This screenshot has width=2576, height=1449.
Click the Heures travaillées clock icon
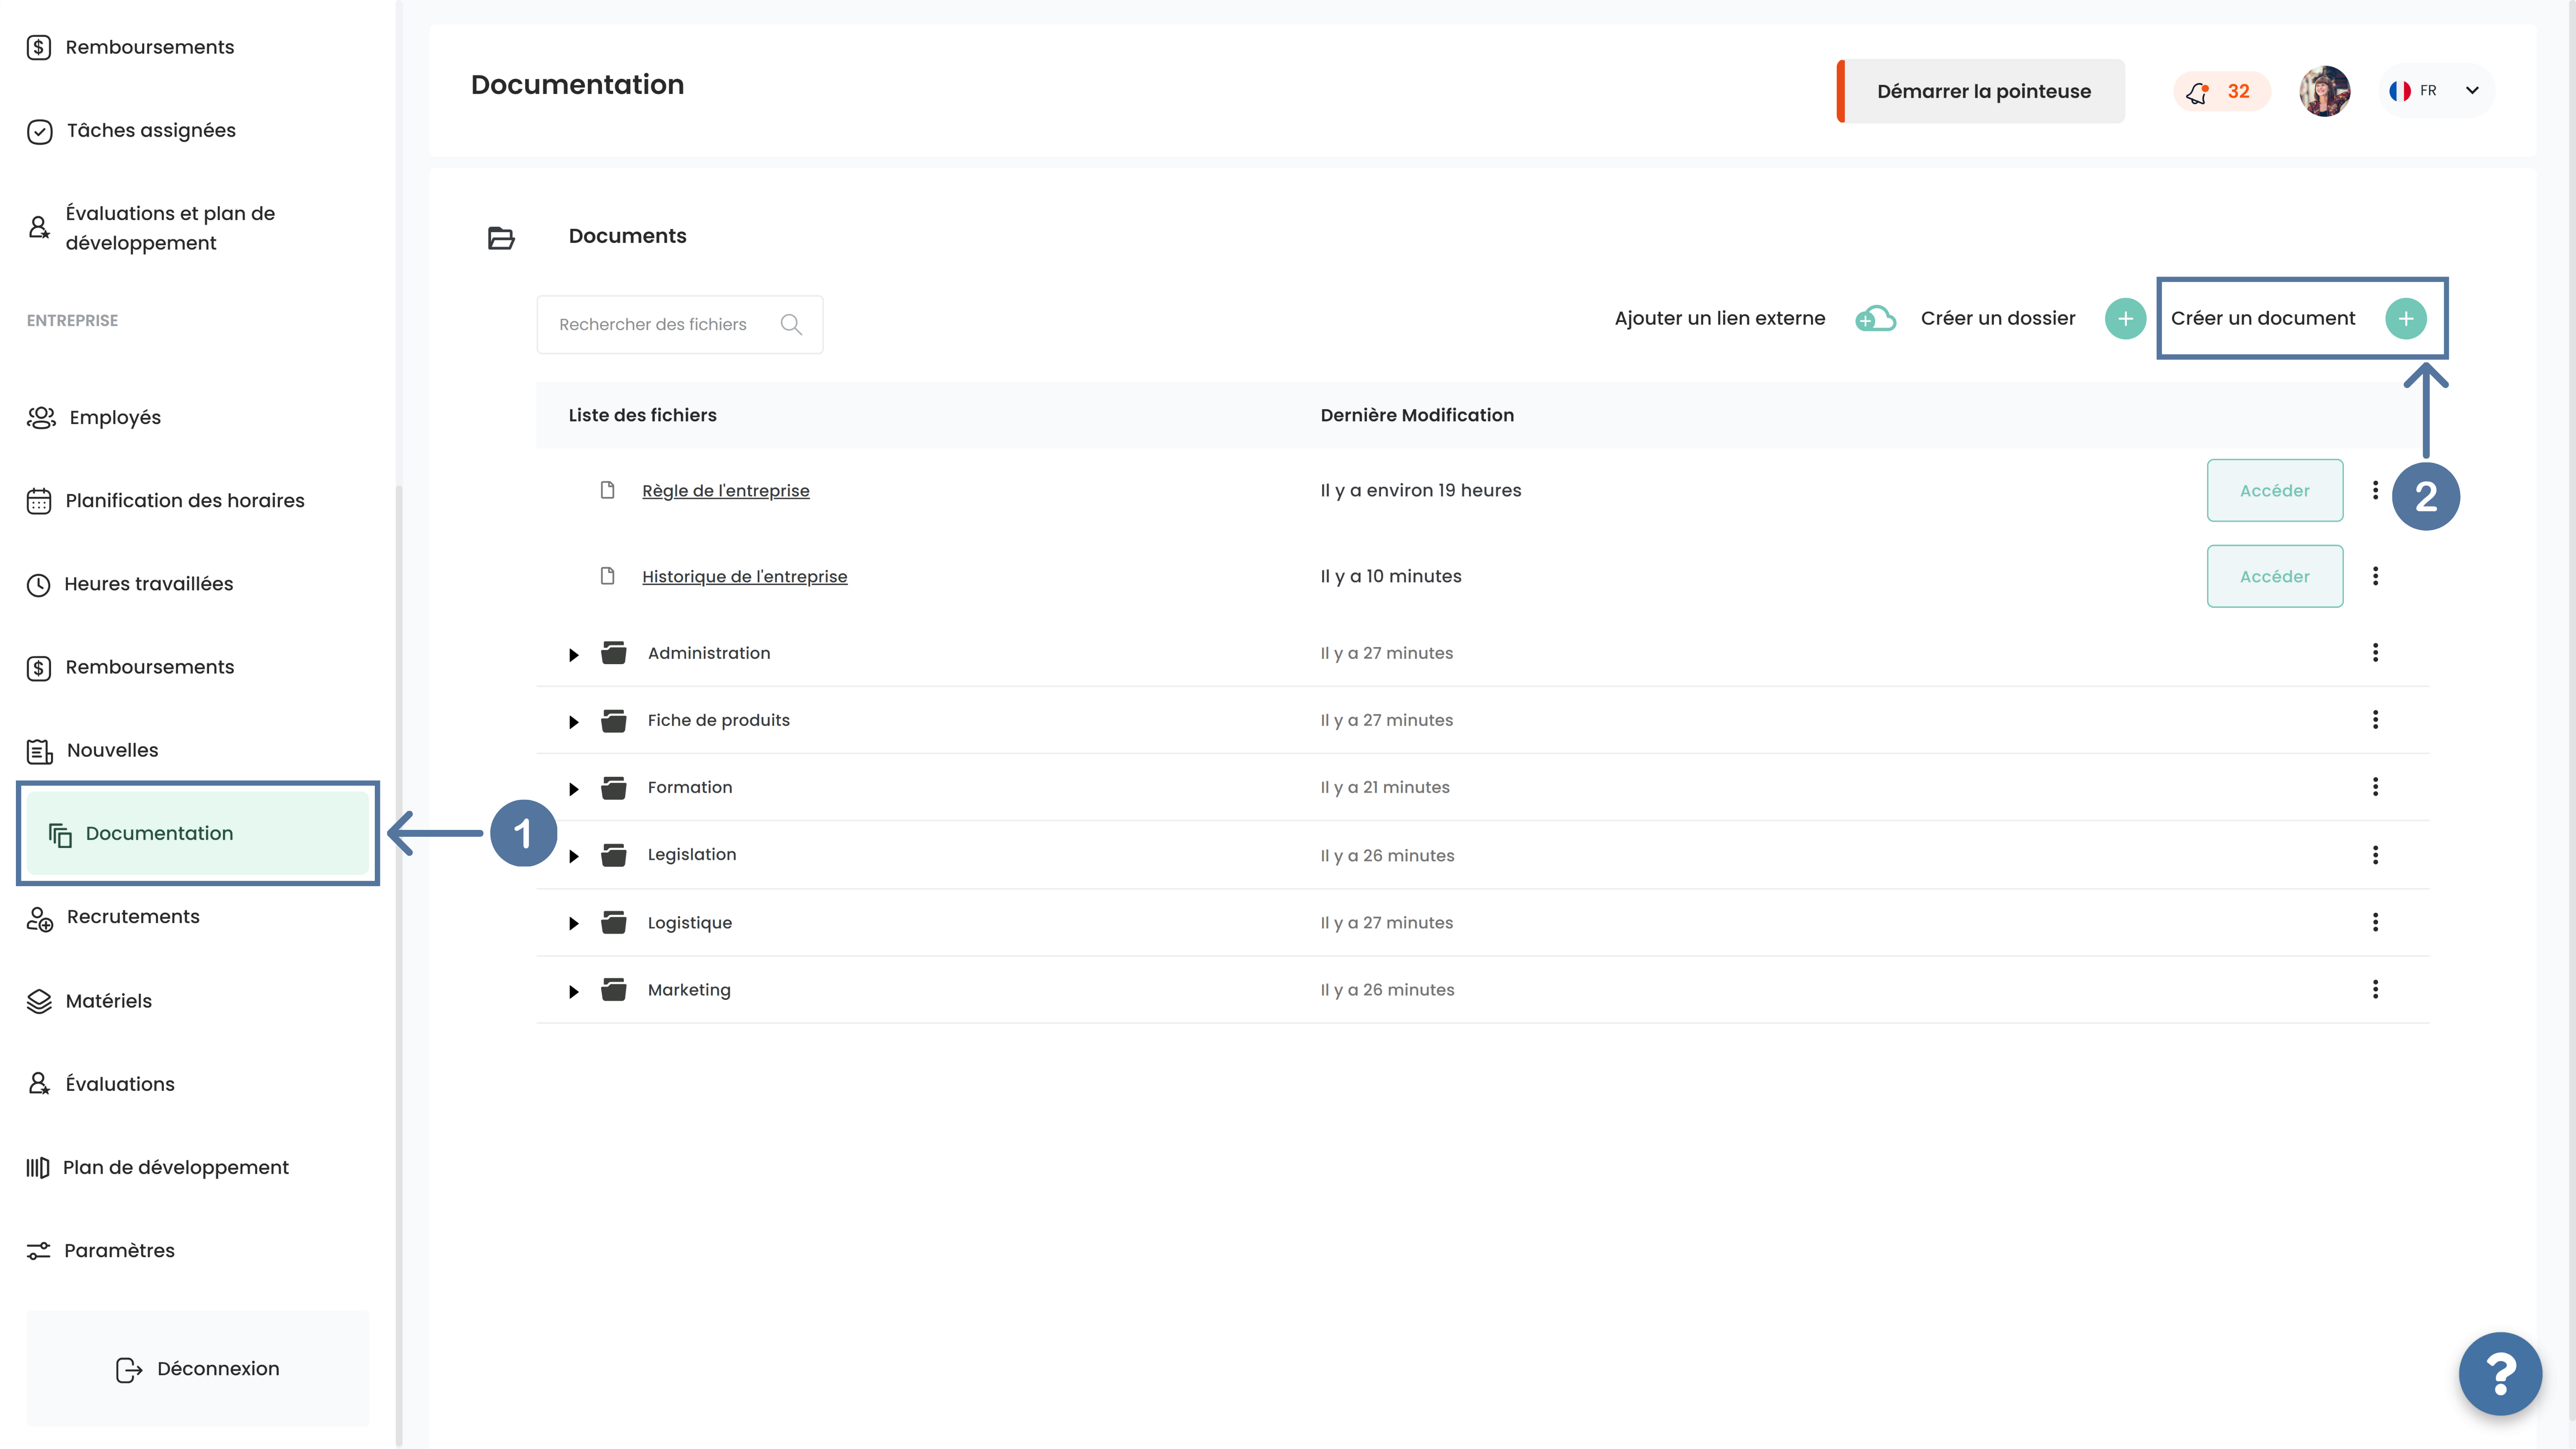click(x=38, y=585)
